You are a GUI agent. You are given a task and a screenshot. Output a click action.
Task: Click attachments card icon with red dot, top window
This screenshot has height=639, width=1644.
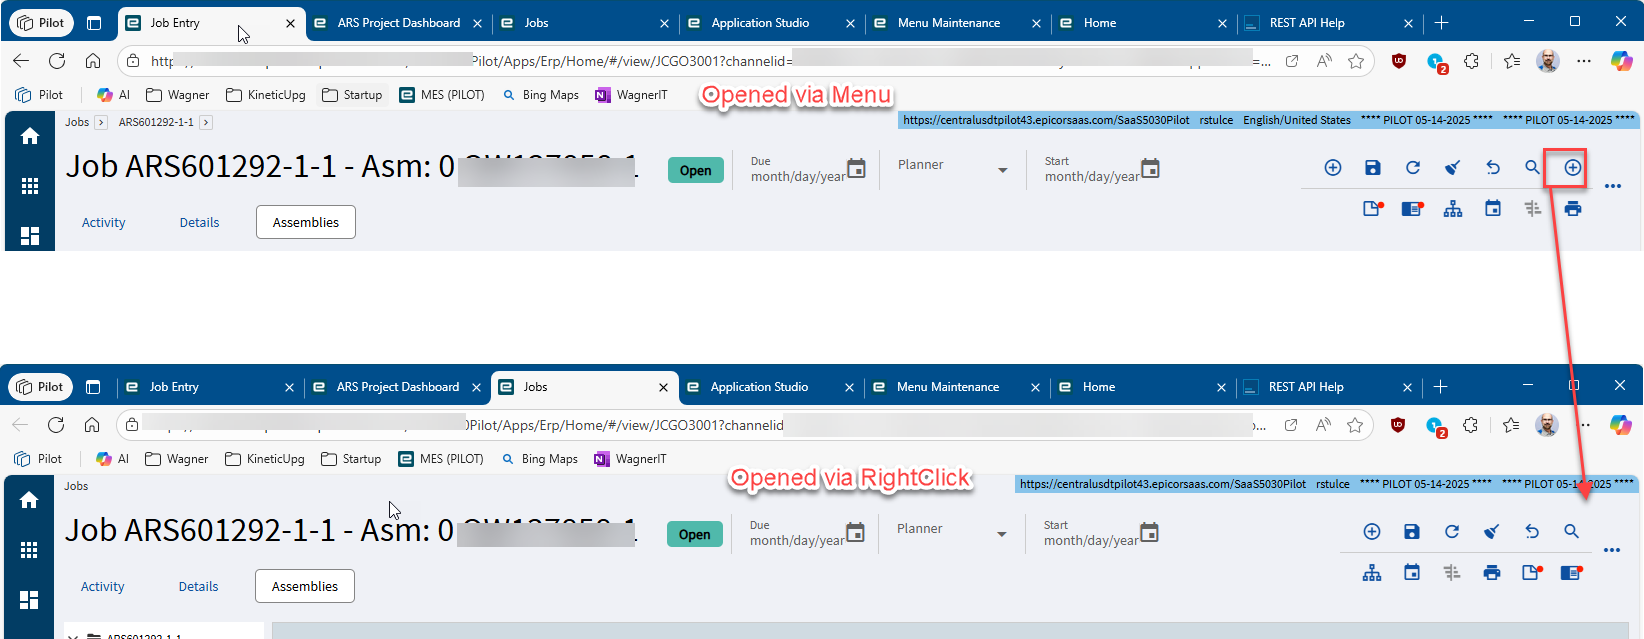point(1413,209)
